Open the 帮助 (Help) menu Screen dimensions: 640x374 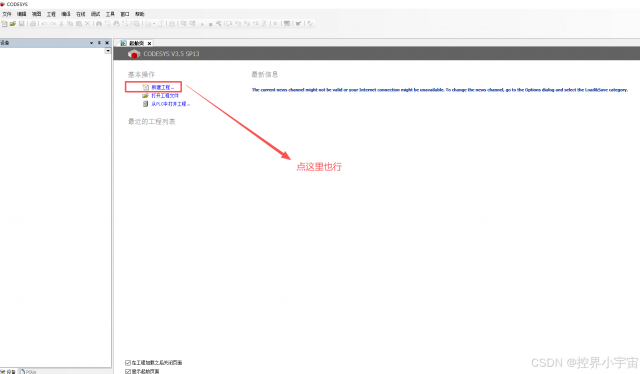coord(140,14)
